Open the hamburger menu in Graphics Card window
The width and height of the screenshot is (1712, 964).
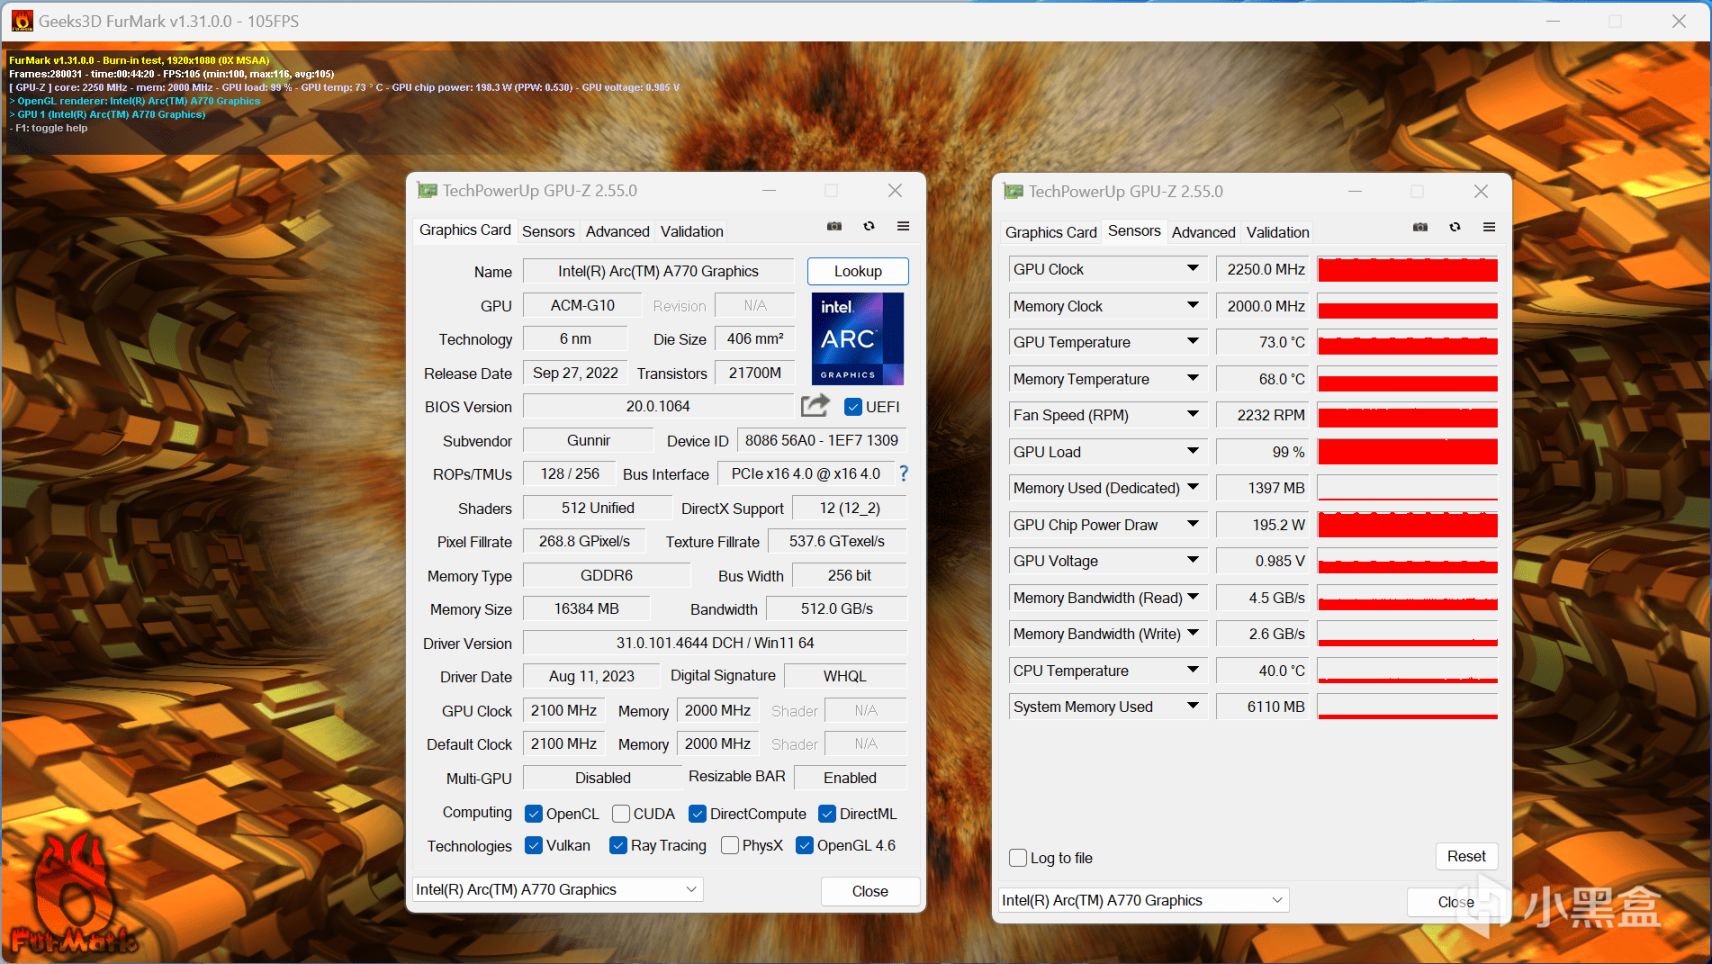[x=903, y=226]
